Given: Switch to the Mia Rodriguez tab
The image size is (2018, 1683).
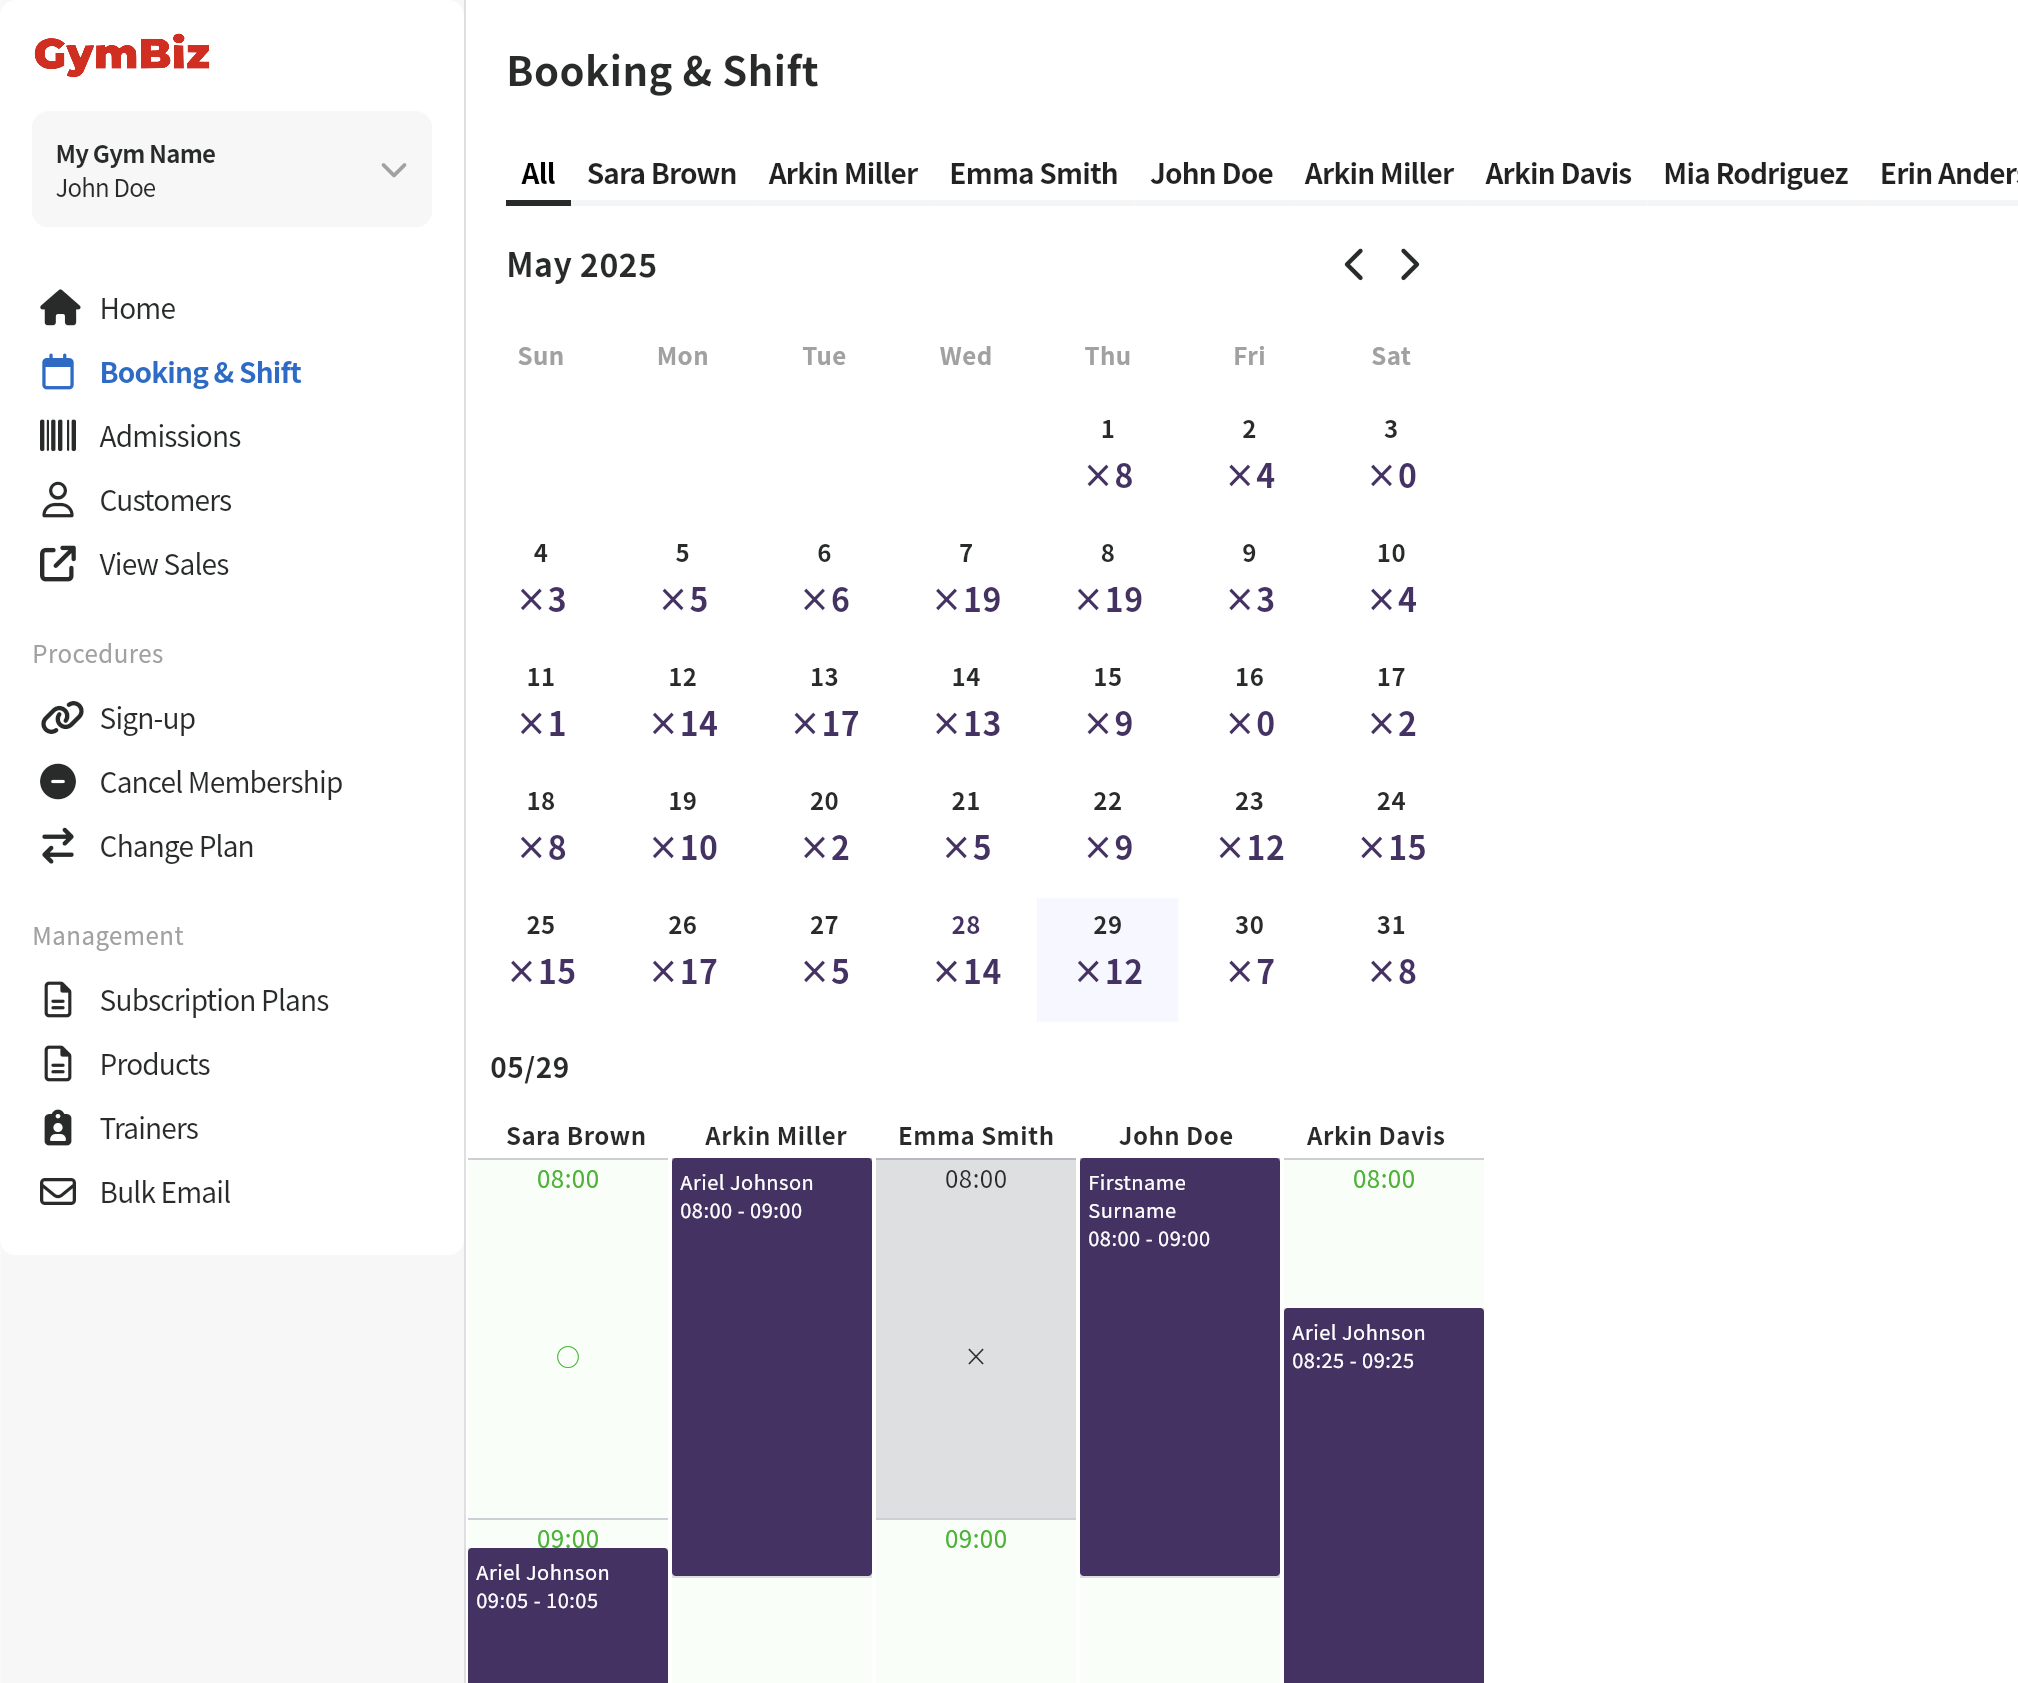Looking at the screenshot, I should coord(1755,174).
